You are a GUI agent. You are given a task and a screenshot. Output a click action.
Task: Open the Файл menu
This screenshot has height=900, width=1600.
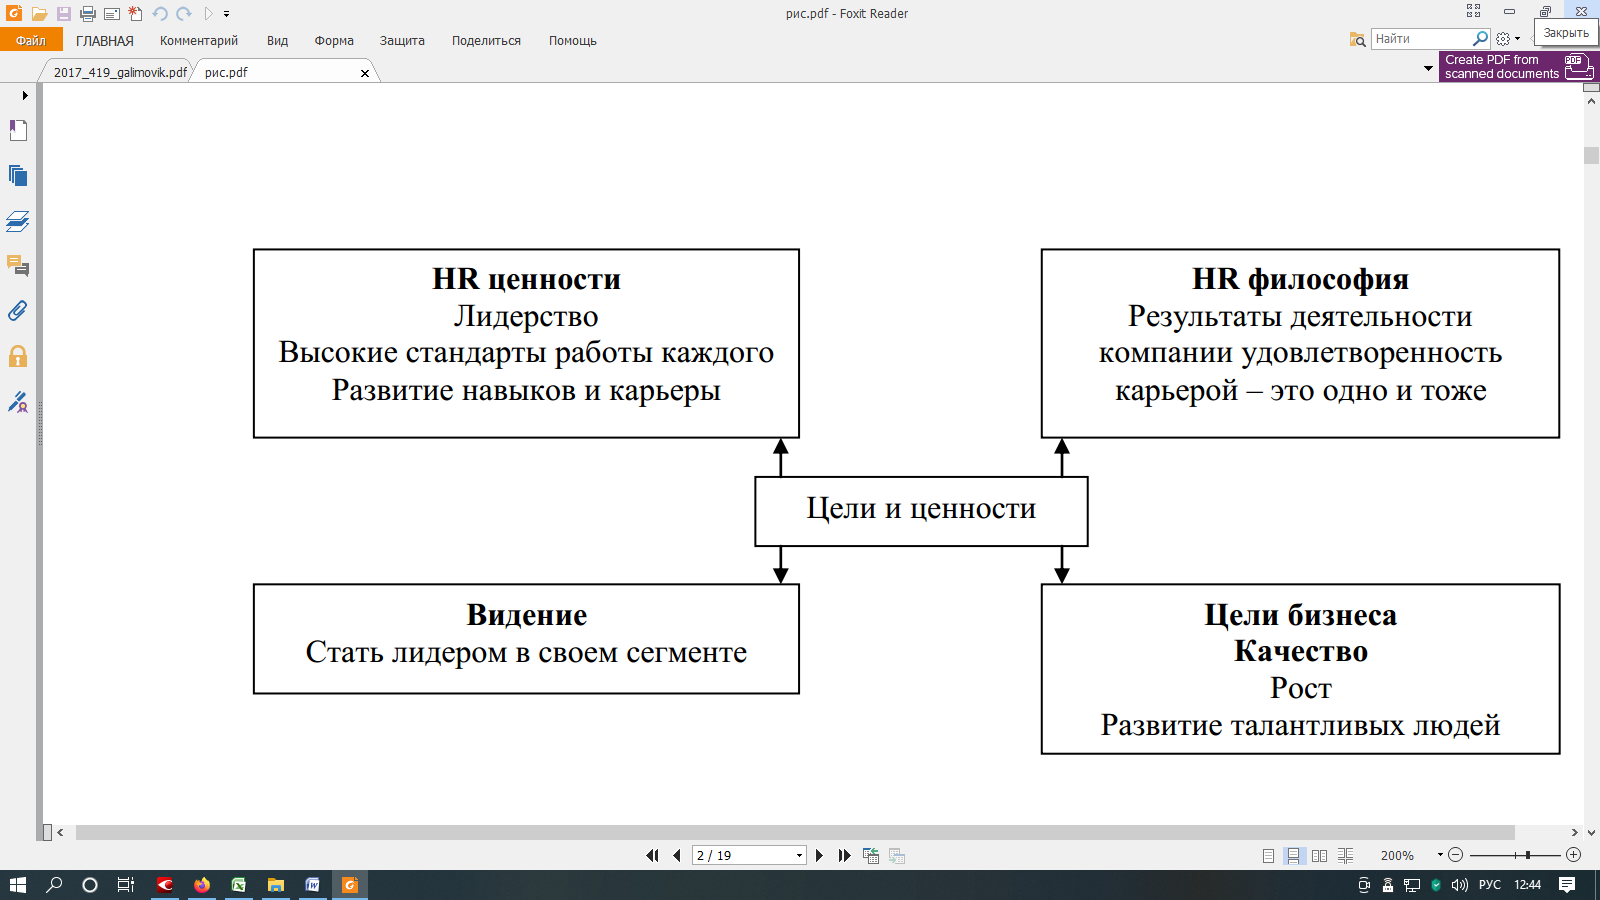point(31,40)
